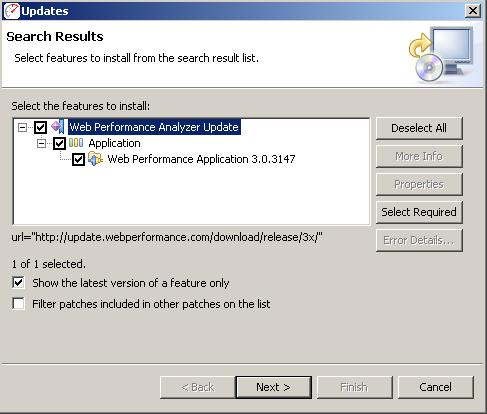487x414 pixels.
Task: Click the install wizard computer and CD image
Action: tap(440, 54)
